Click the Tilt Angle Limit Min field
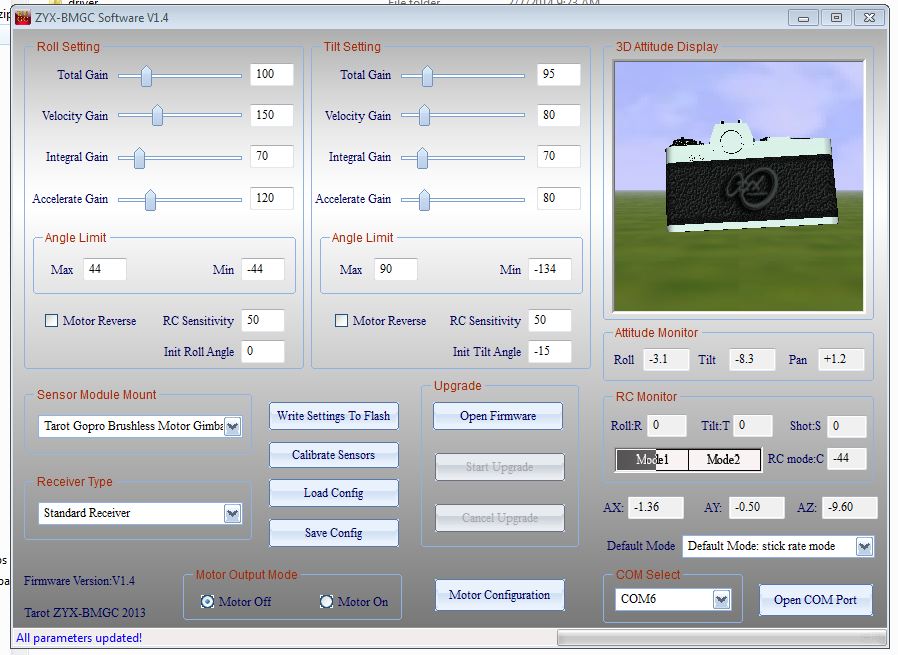This screenshot has height=655, width=898. (x=550, y=269)
